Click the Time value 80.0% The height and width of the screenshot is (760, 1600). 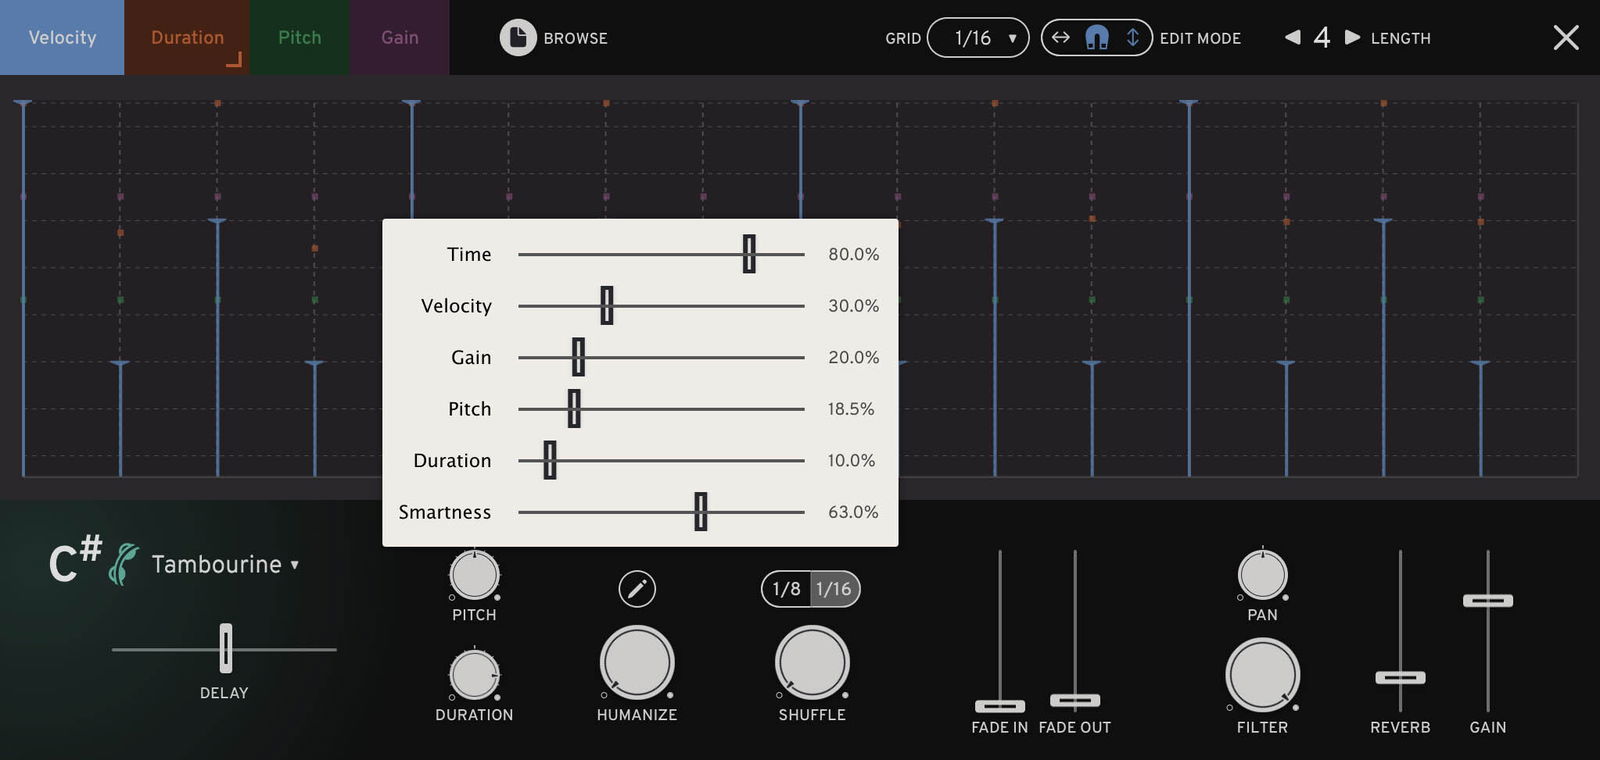click(853, 254)
